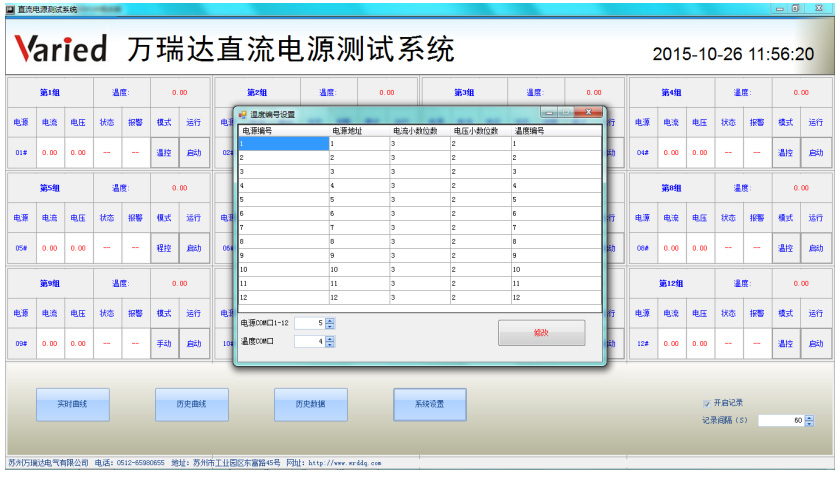The image size is (840, 480).
Task: Select the highlighted 电源编号 cell in row 1
Action: click(283, 144)
